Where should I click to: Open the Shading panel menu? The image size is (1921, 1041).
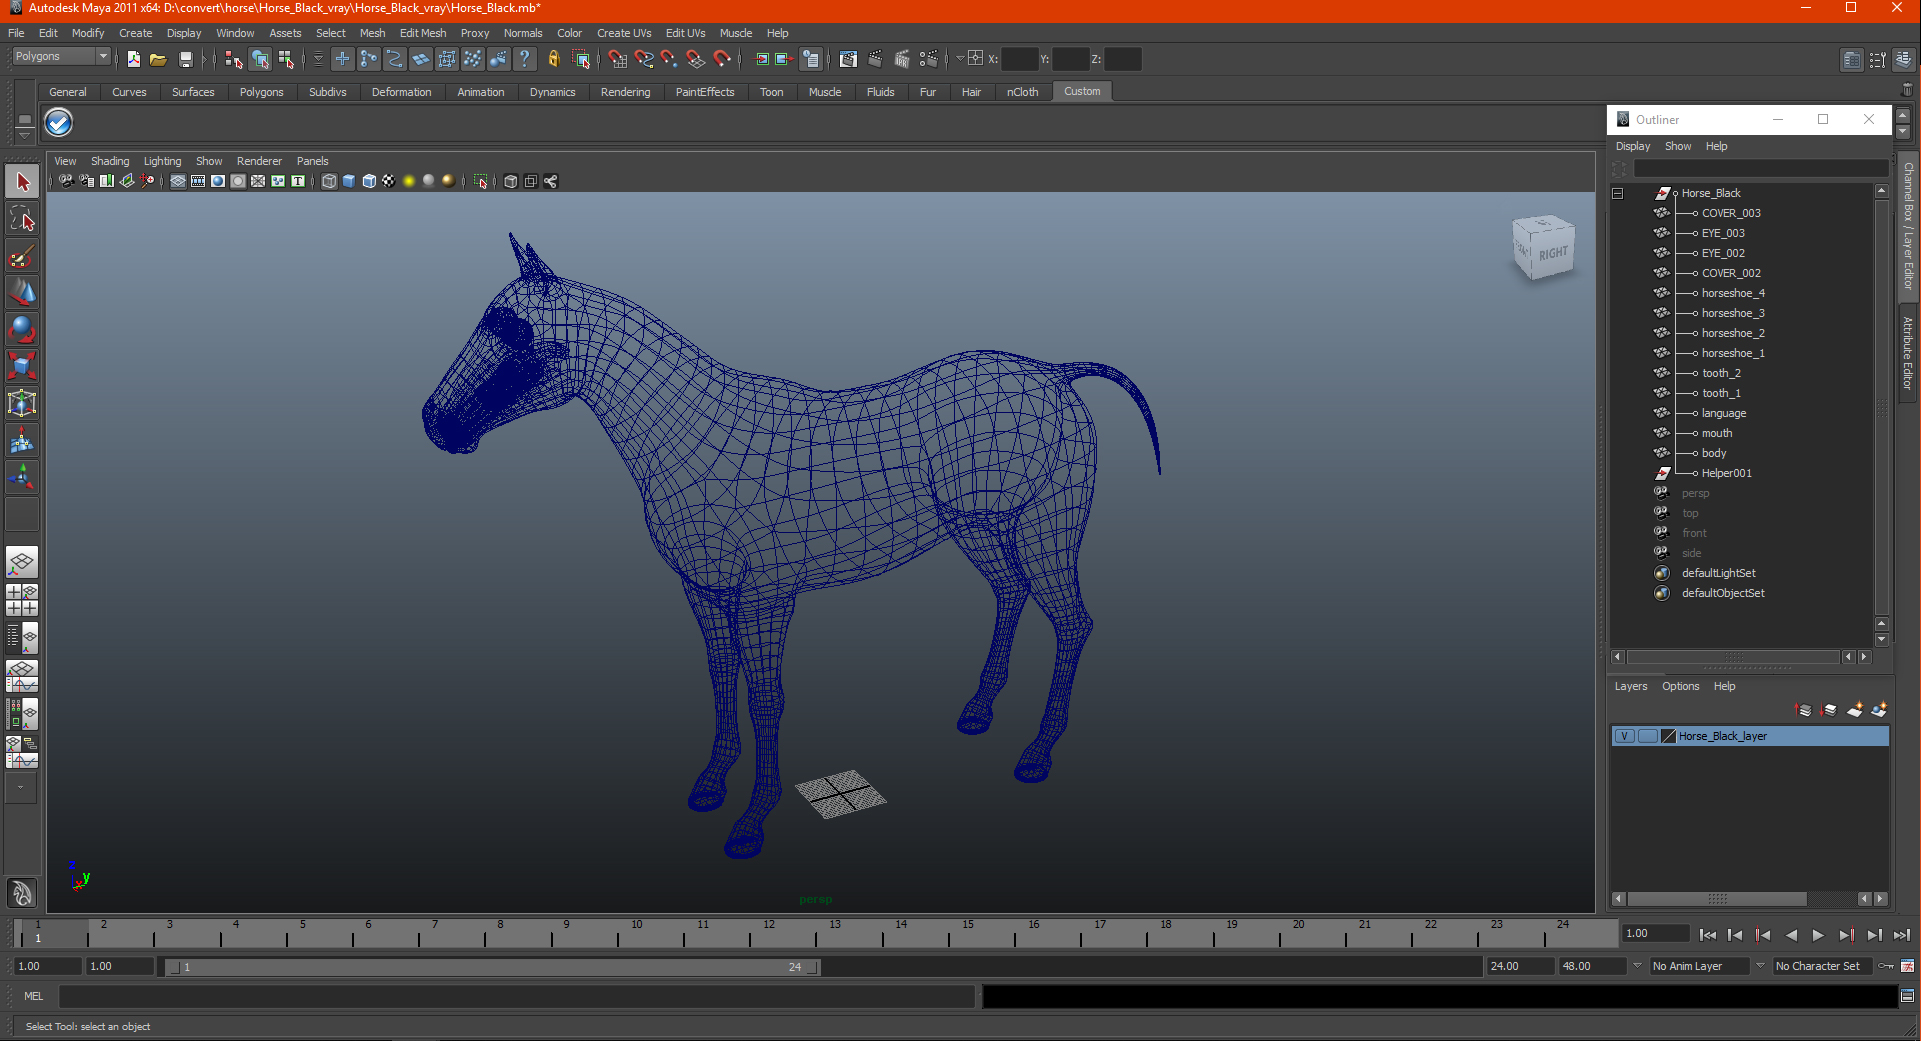110,161
